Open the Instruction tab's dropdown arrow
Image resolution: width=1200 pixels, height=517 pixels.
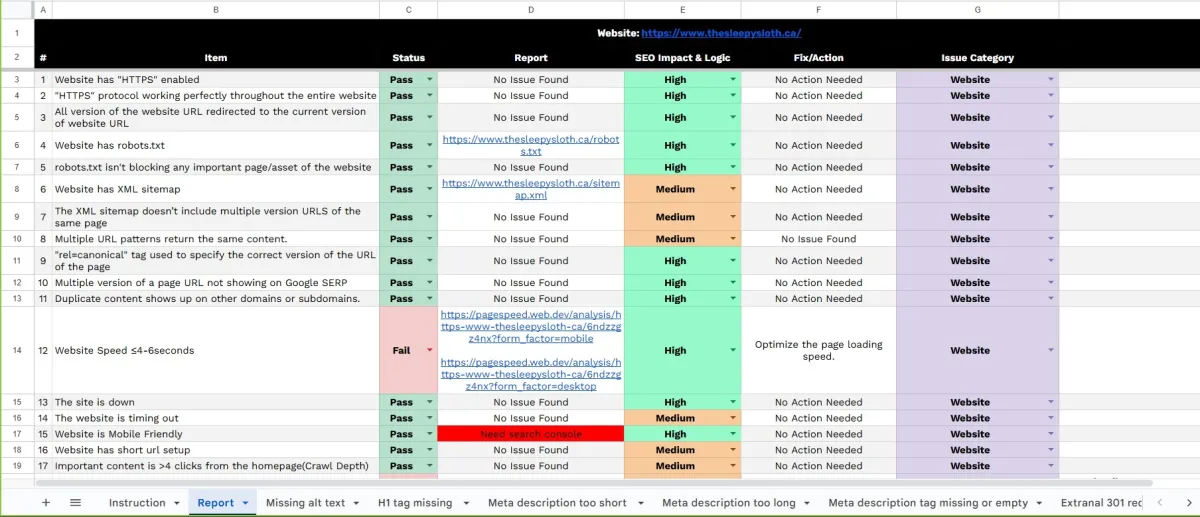[x=177, y=503]
